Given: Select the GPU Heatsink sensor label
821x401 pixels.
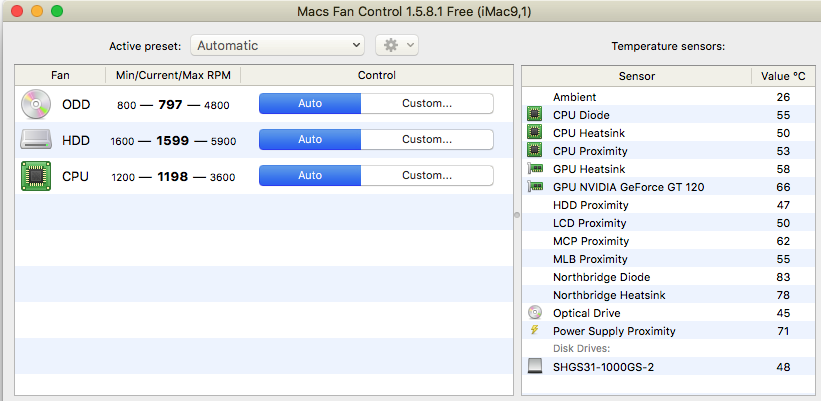Looking at the screenshot, I should [x=589, y=169].
